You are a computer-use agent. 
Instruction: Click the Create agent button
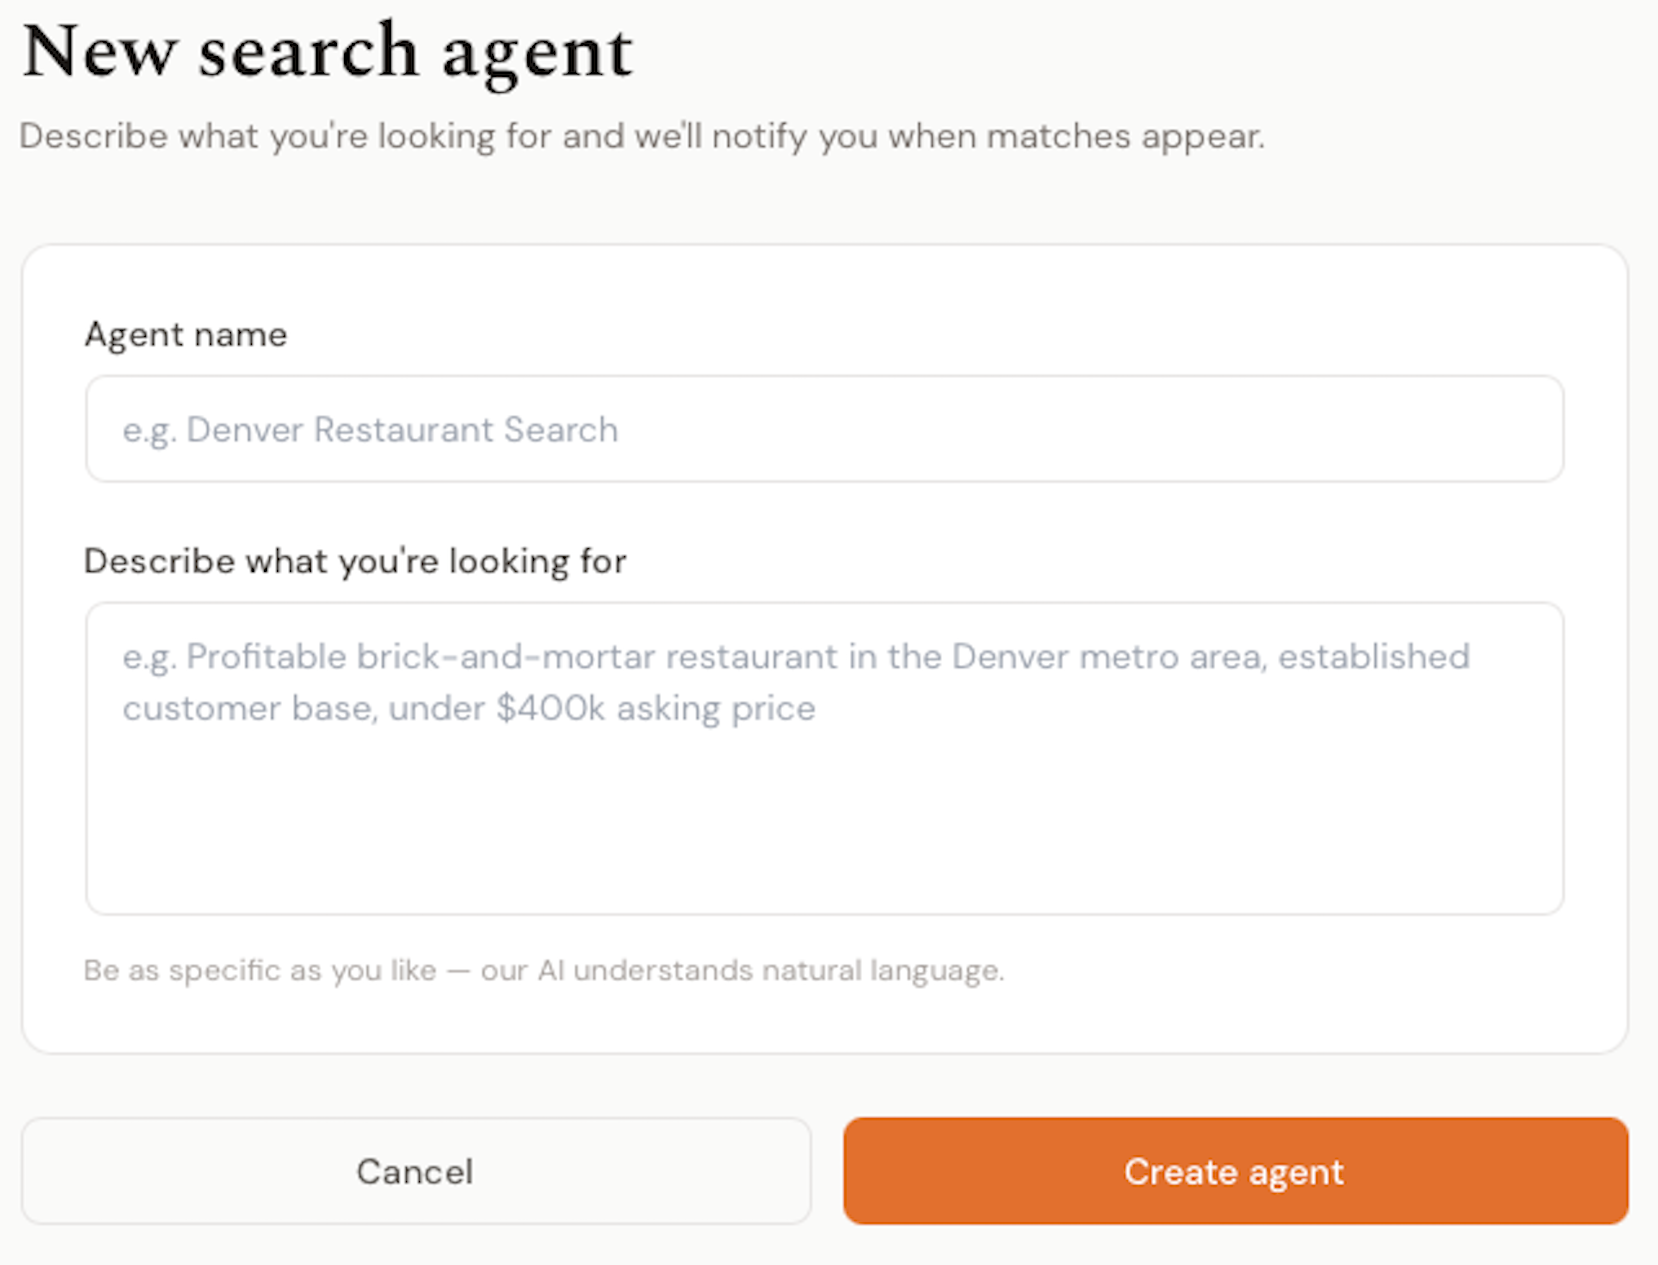point(1235,1171)
